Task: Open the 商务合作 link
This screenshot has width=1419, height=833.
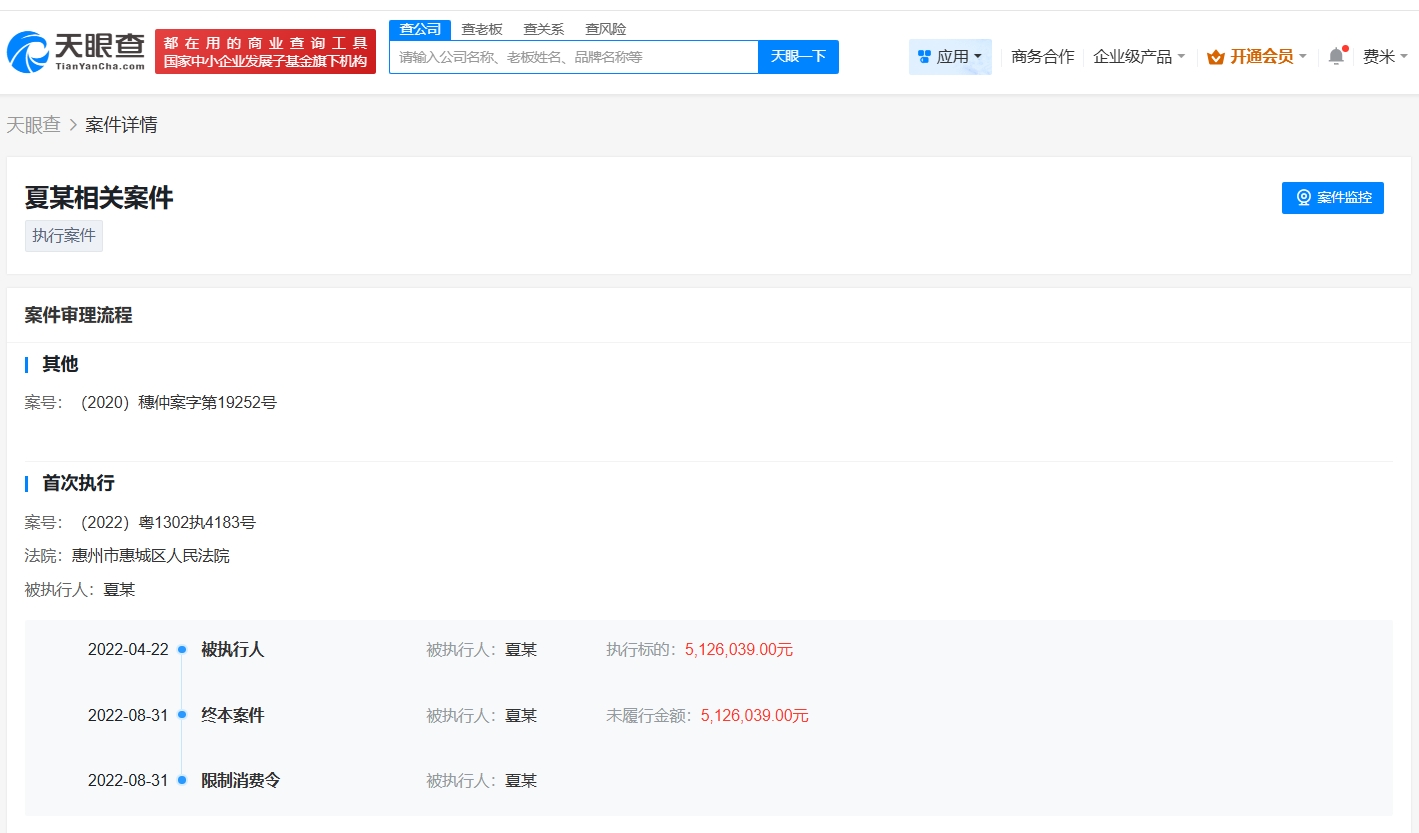Action: pyautogui.click(x=1042, y=57)
